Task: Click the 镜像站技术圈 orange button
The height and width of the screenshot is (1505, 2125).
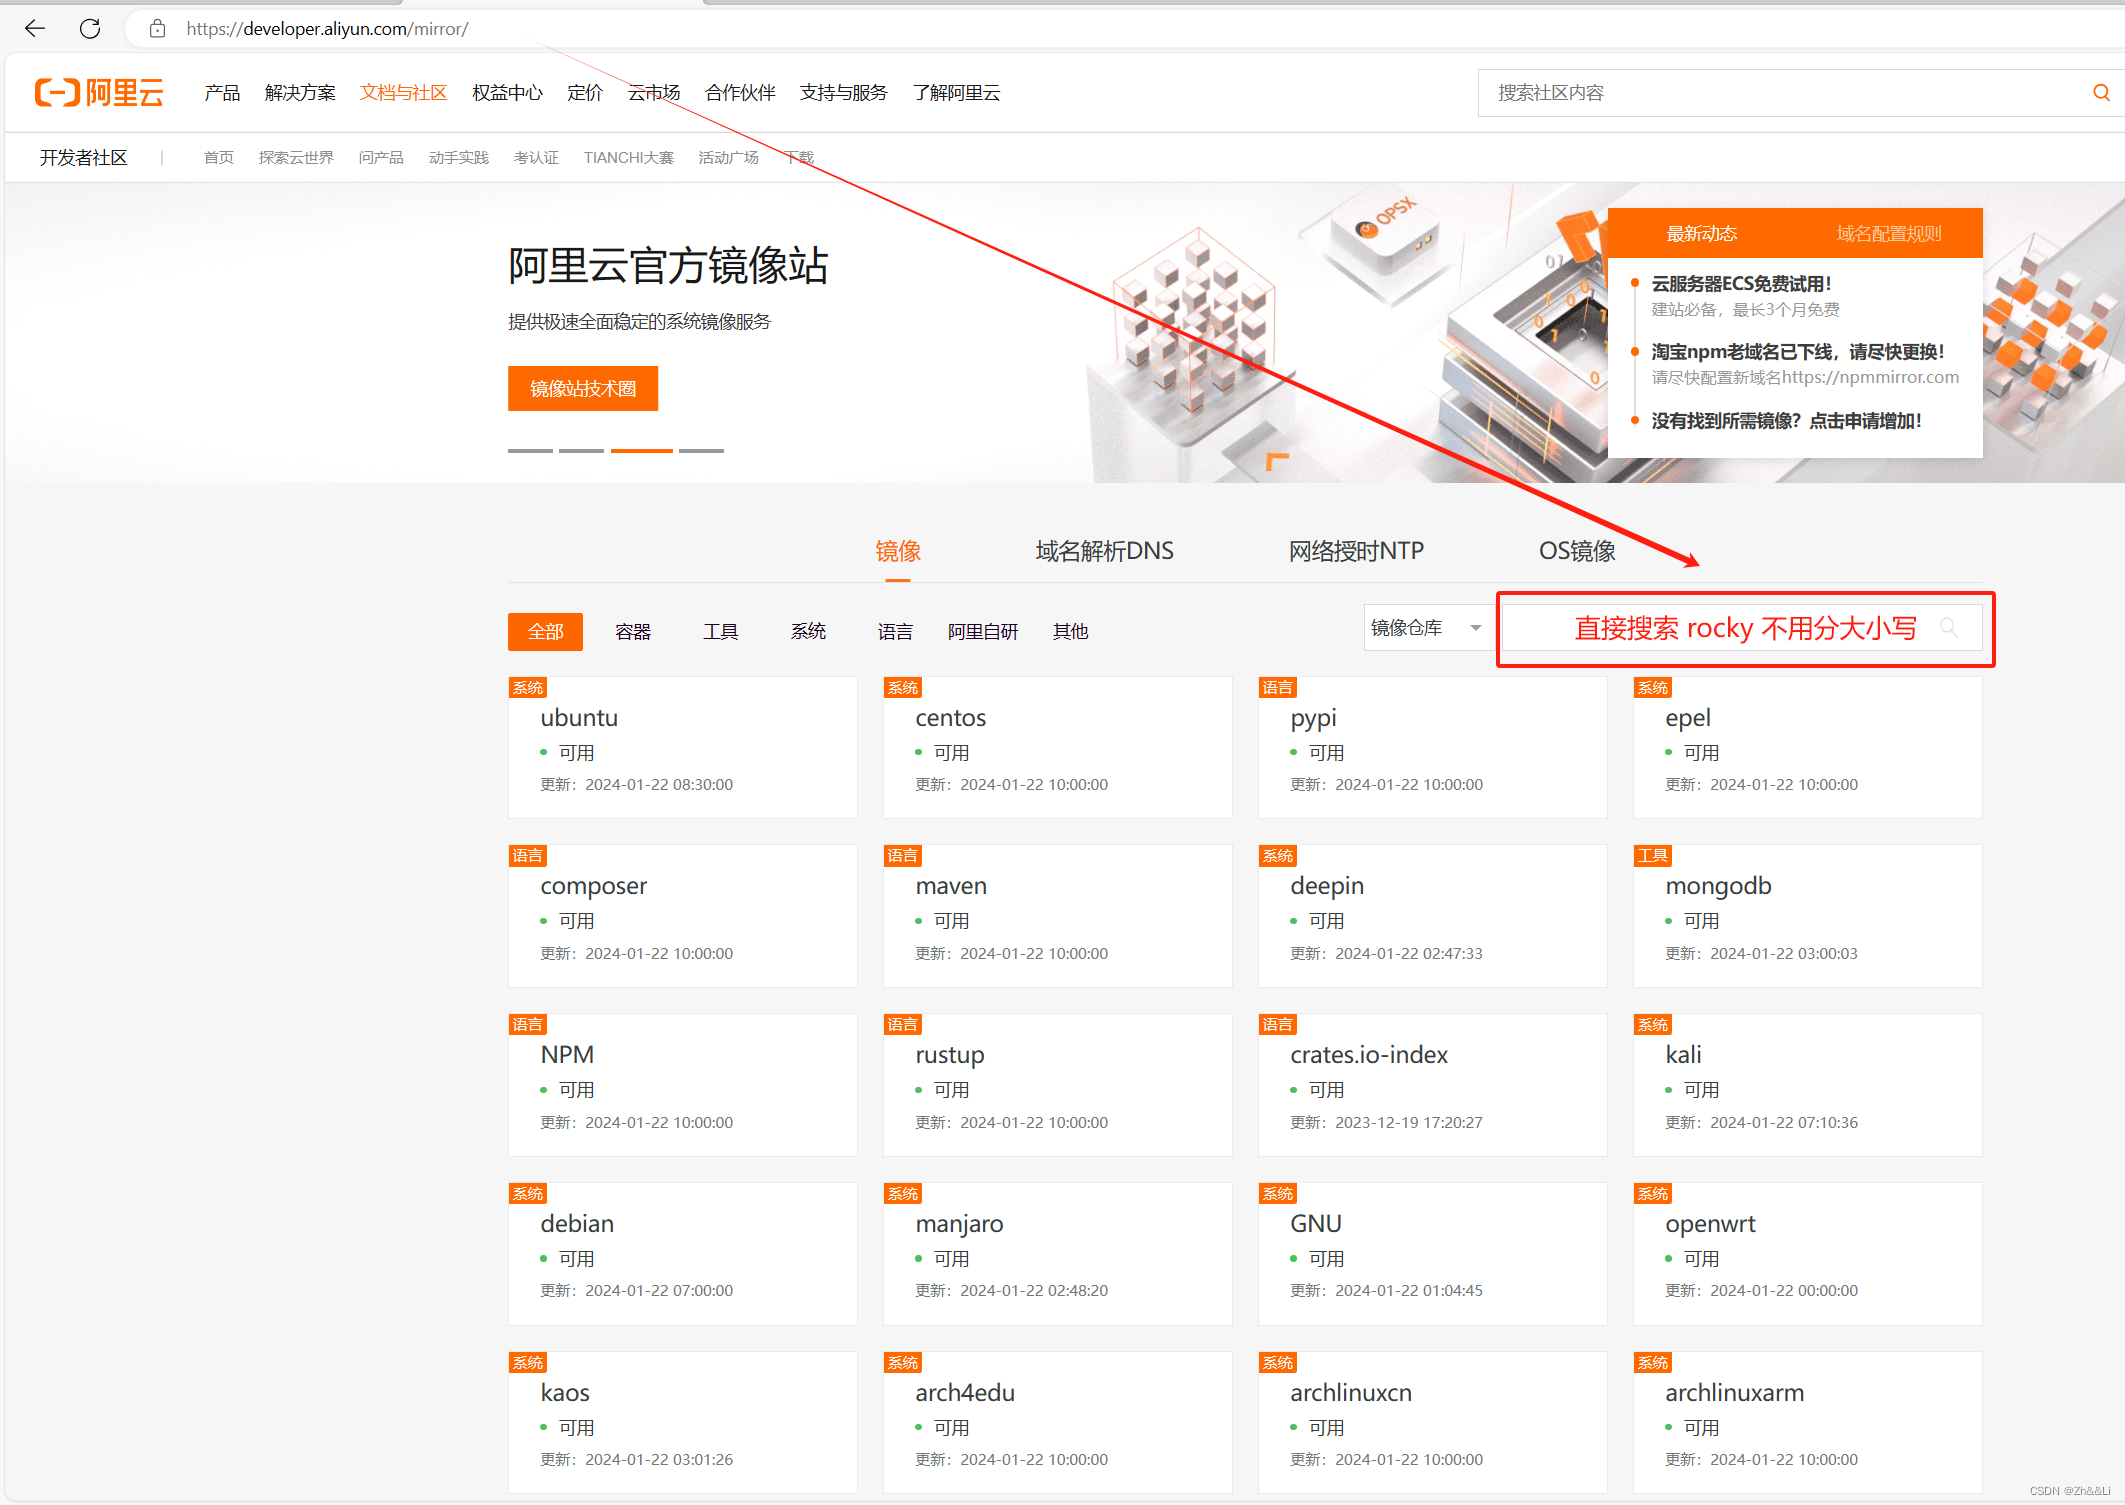Action: [x=583, y=388]
